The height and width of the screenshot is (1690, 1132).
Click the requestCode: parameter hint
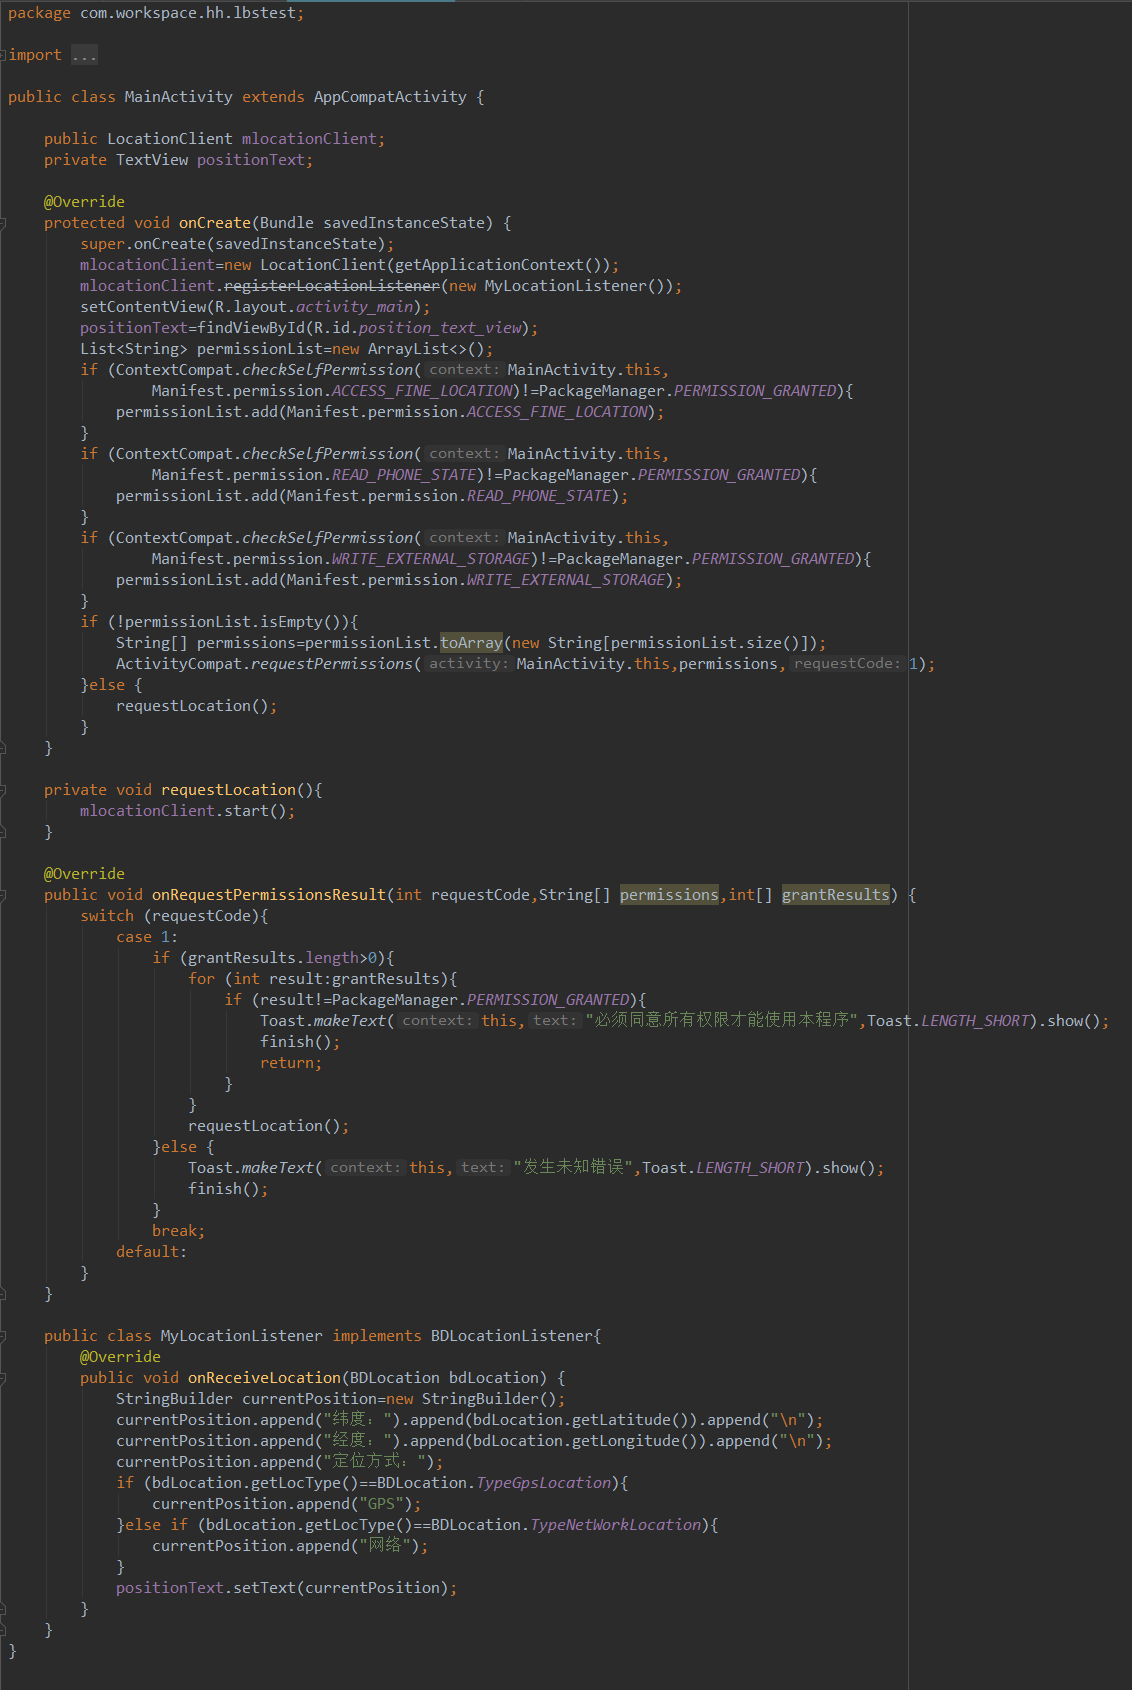pyautogui.click(x=847, y=664)
